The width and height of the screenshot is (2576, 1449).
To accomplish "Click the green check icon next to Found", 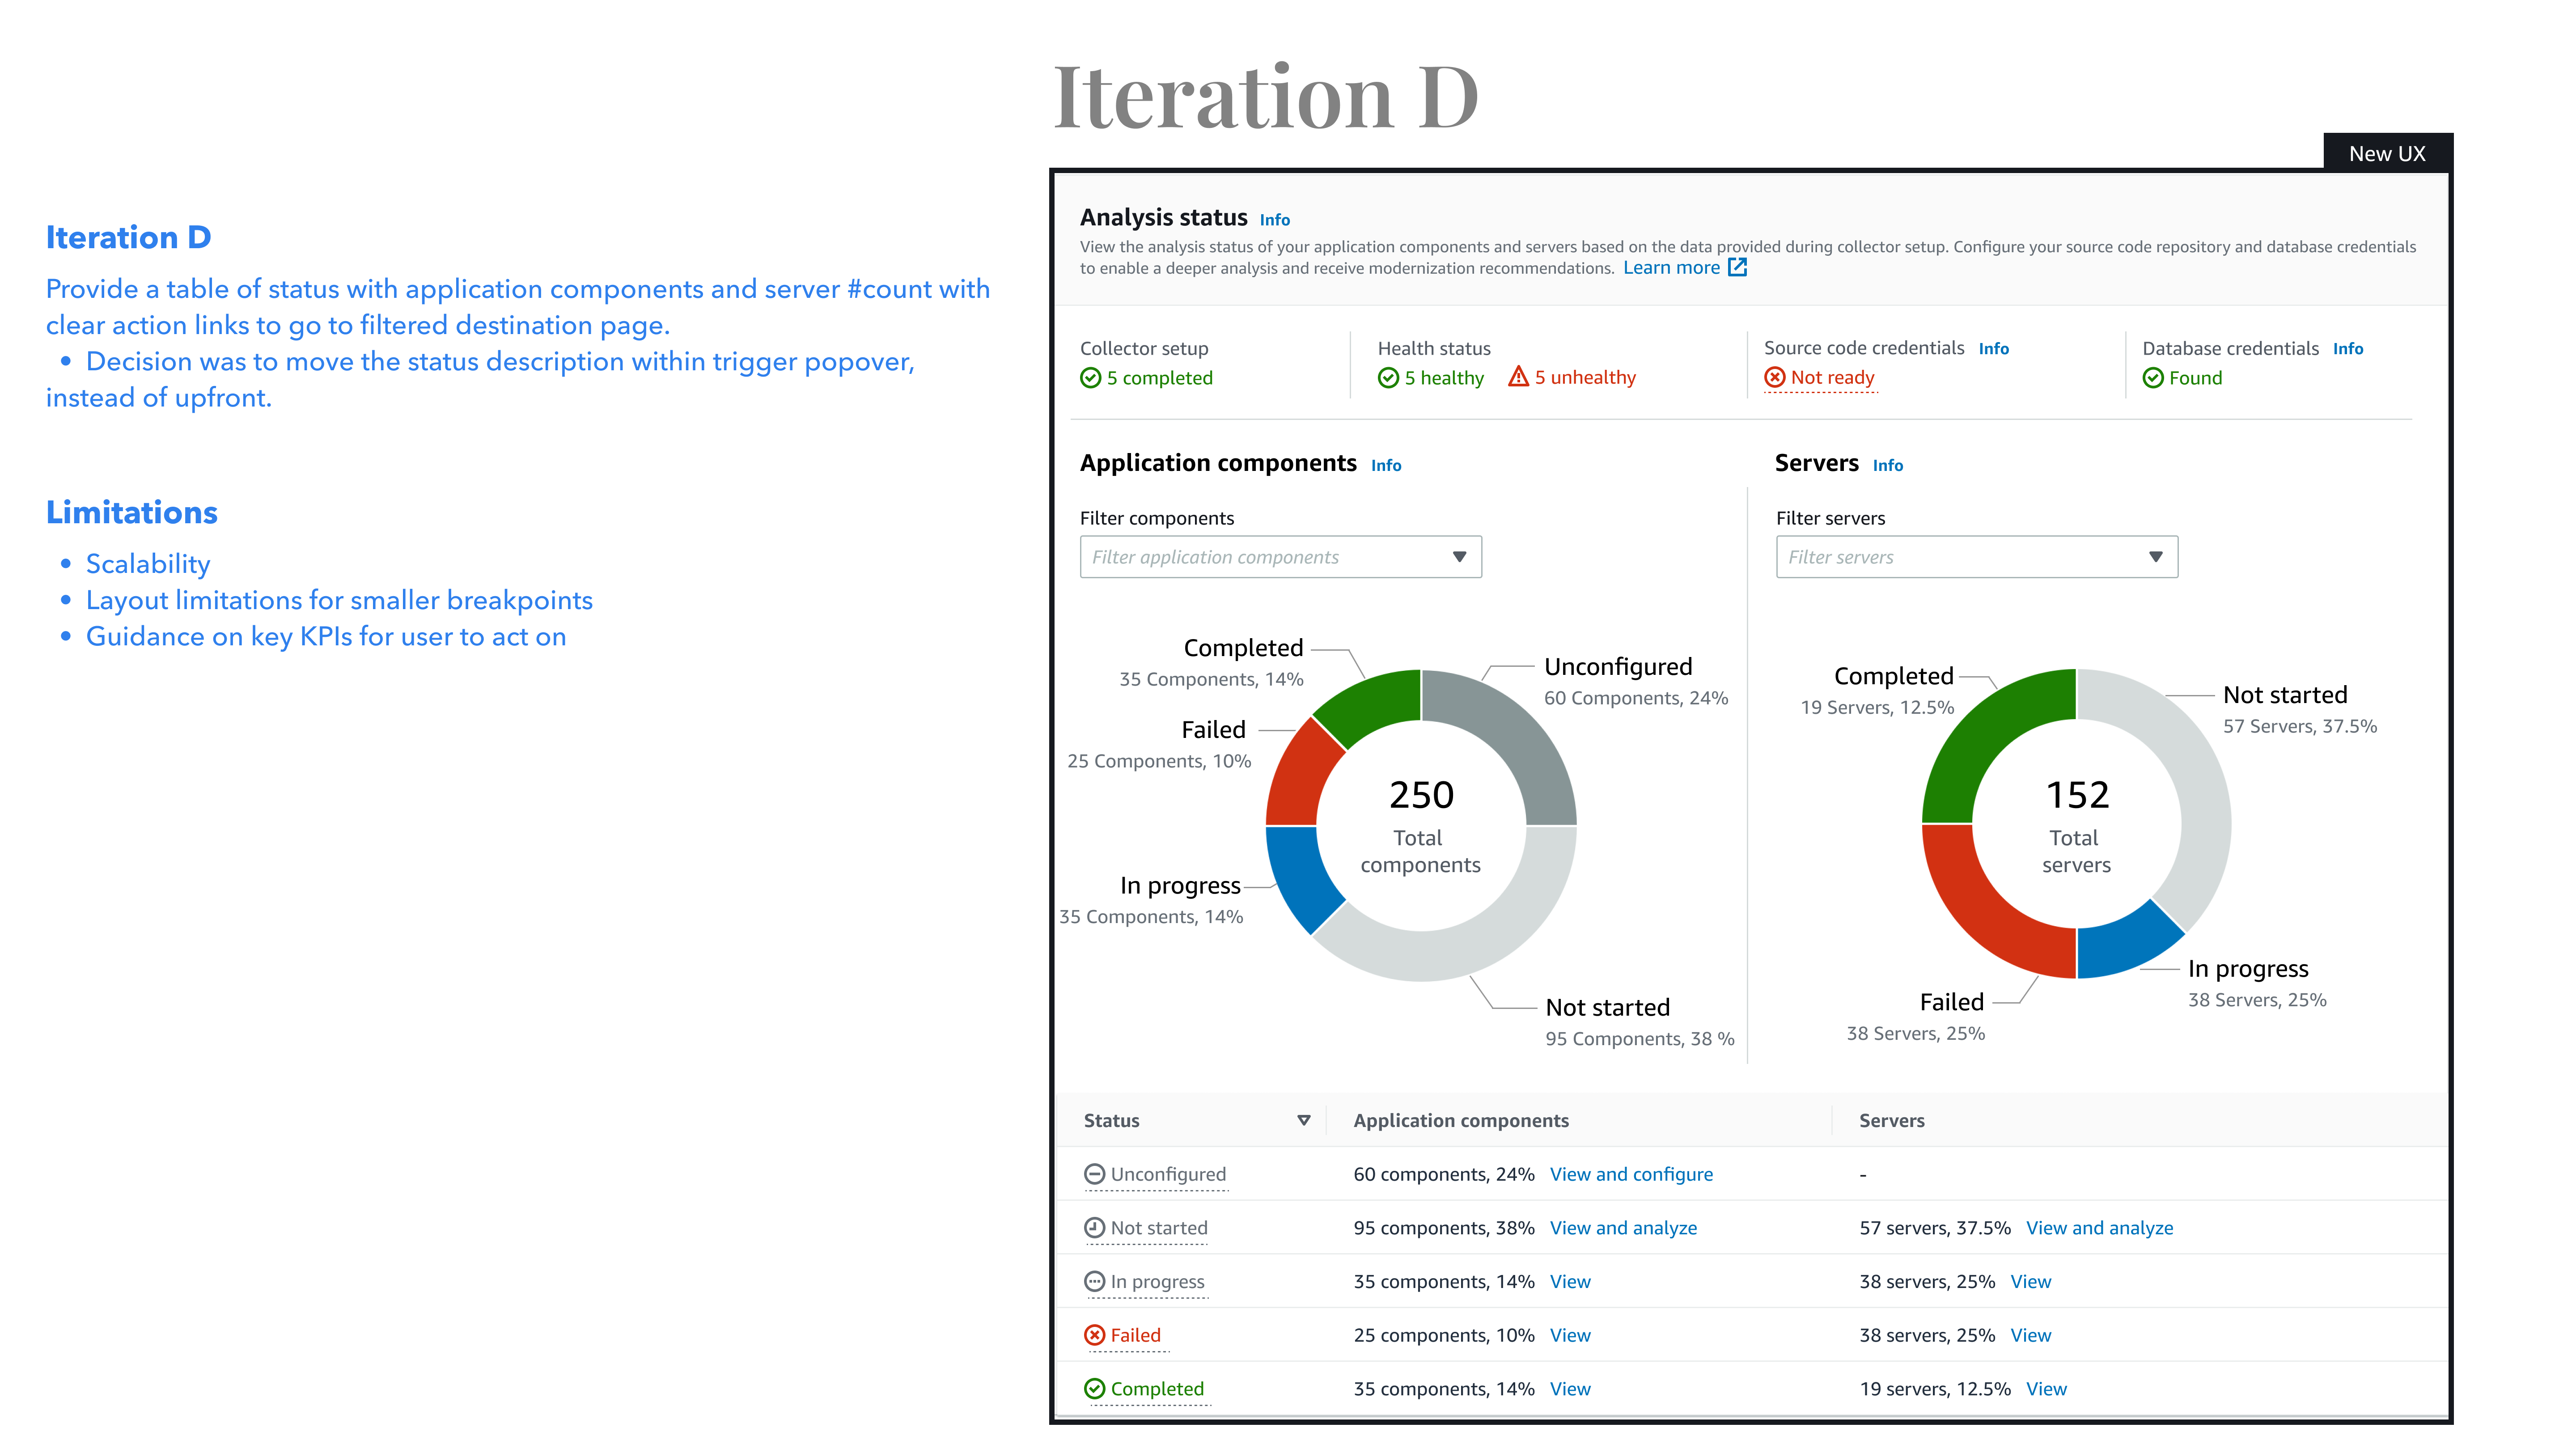I will [x=2153, y=378].
